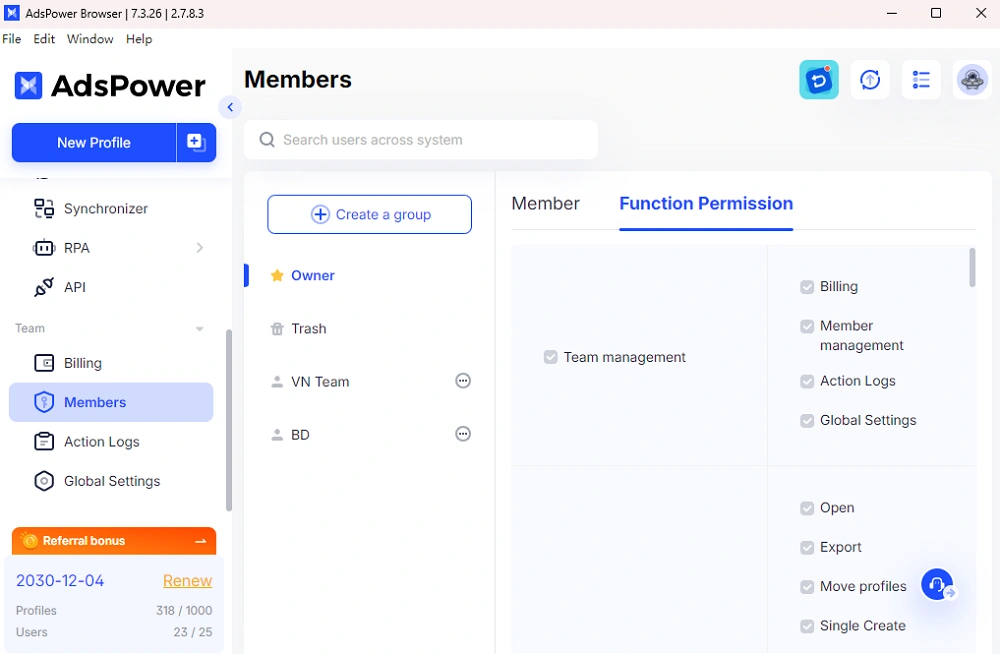Click the Profiles count 318 / 1000

pos(184,611)
